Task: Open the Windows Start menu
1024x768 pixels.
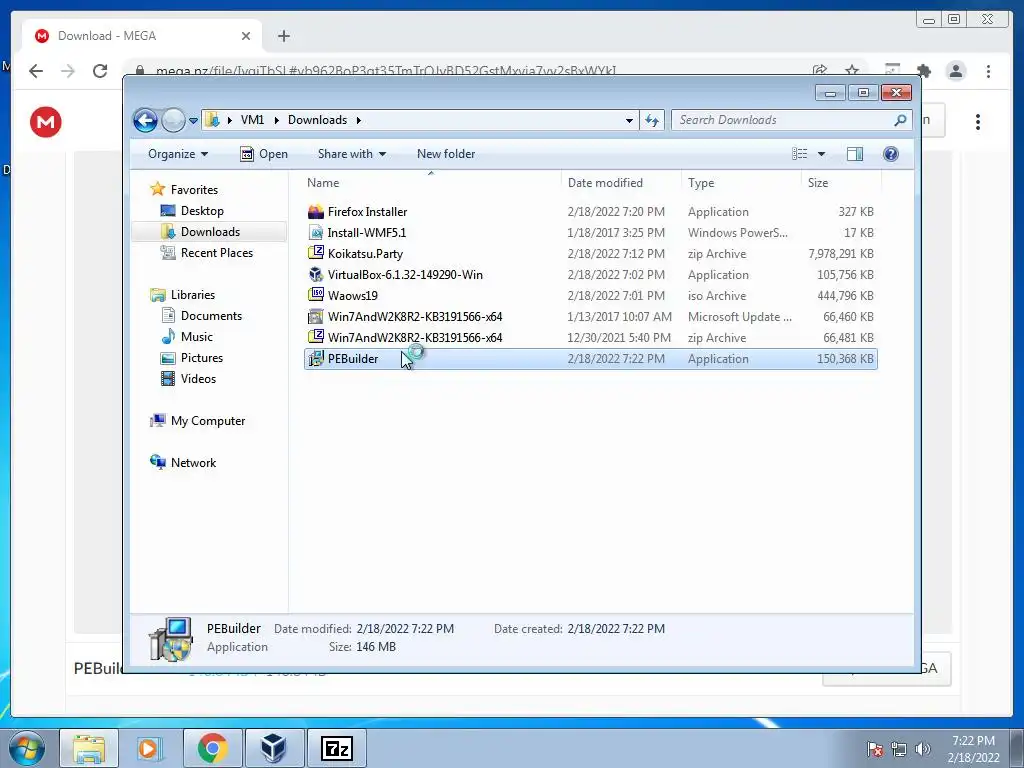Action: click(x=27, y=748)
